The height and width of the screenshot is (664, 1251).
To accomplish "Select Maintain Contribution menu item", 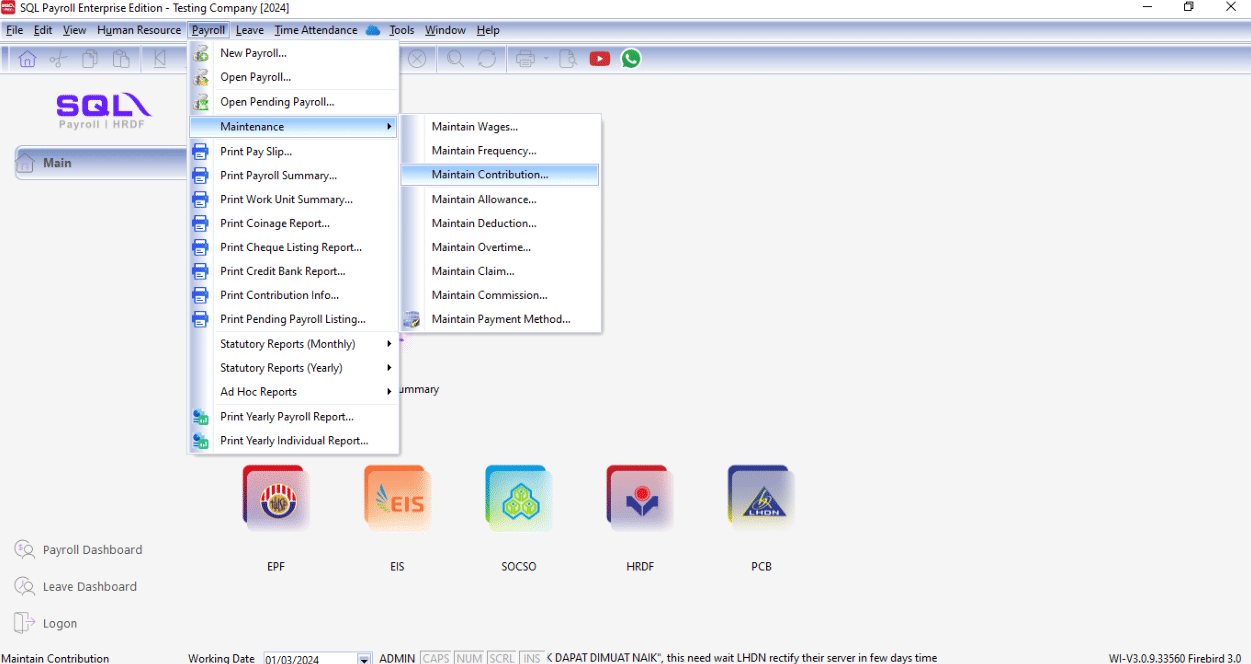I will click(x=490, y=175).
